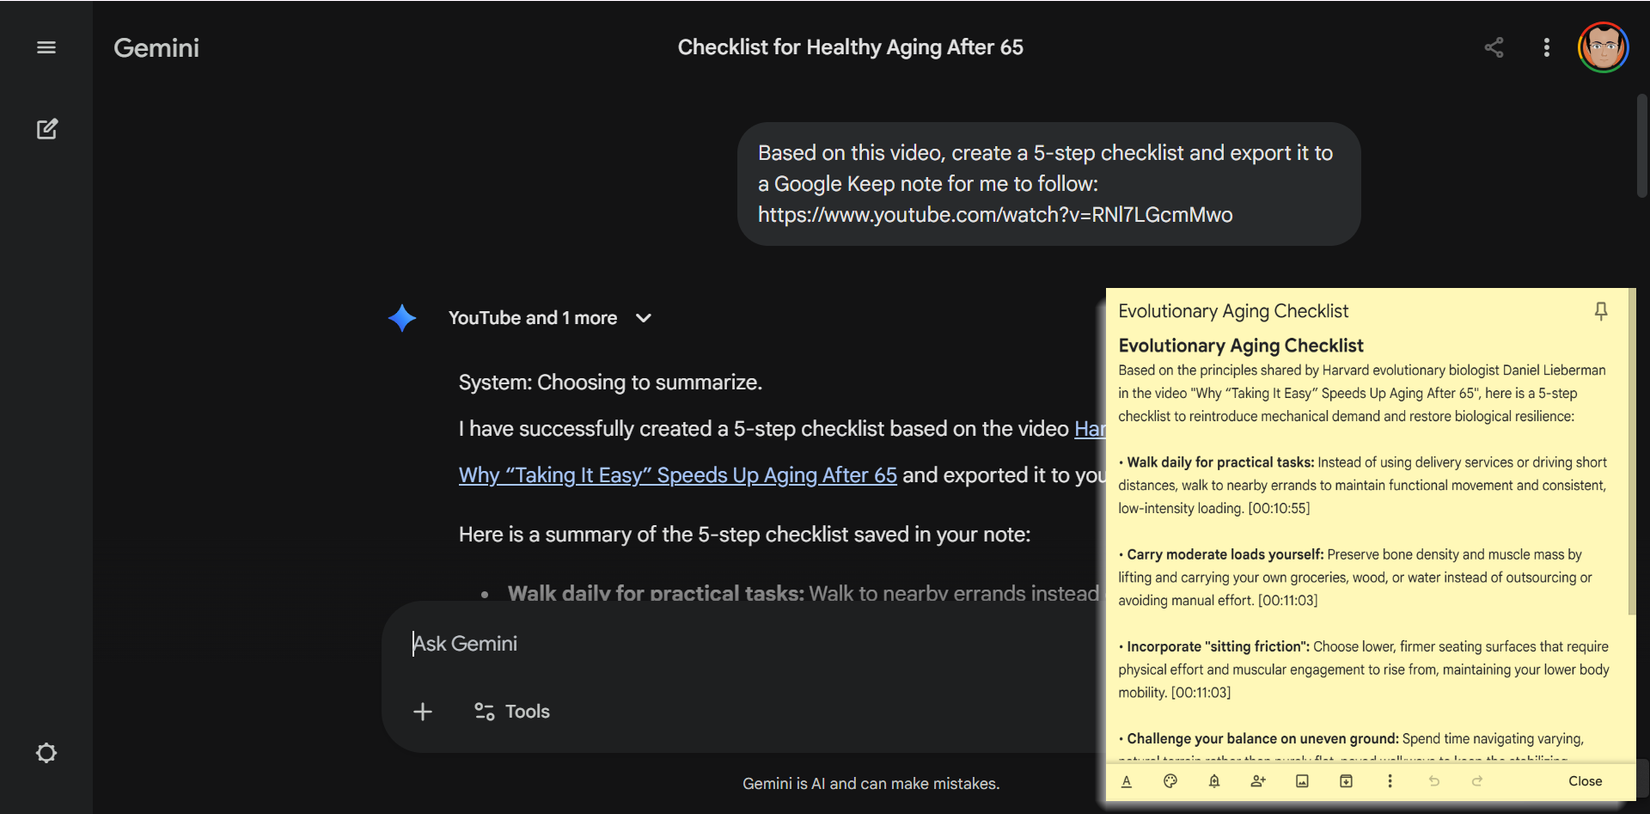
Task: Open the note background palette options
Action: pyautogui.click(x=1170, y=781)
